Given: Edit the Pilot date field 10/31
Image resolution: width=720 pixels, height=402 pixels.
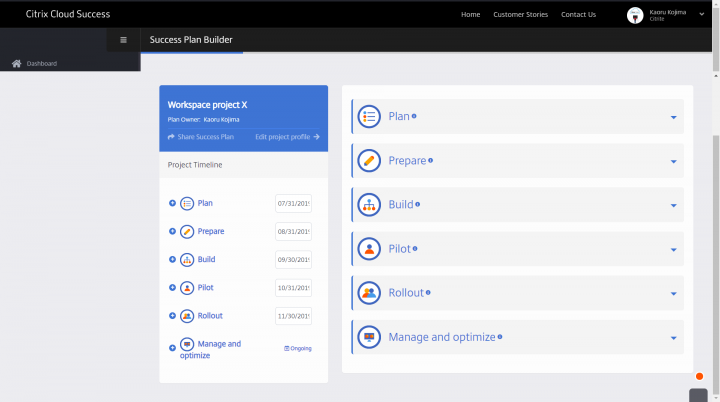Looking at the screenshot, I should (293, 288).
